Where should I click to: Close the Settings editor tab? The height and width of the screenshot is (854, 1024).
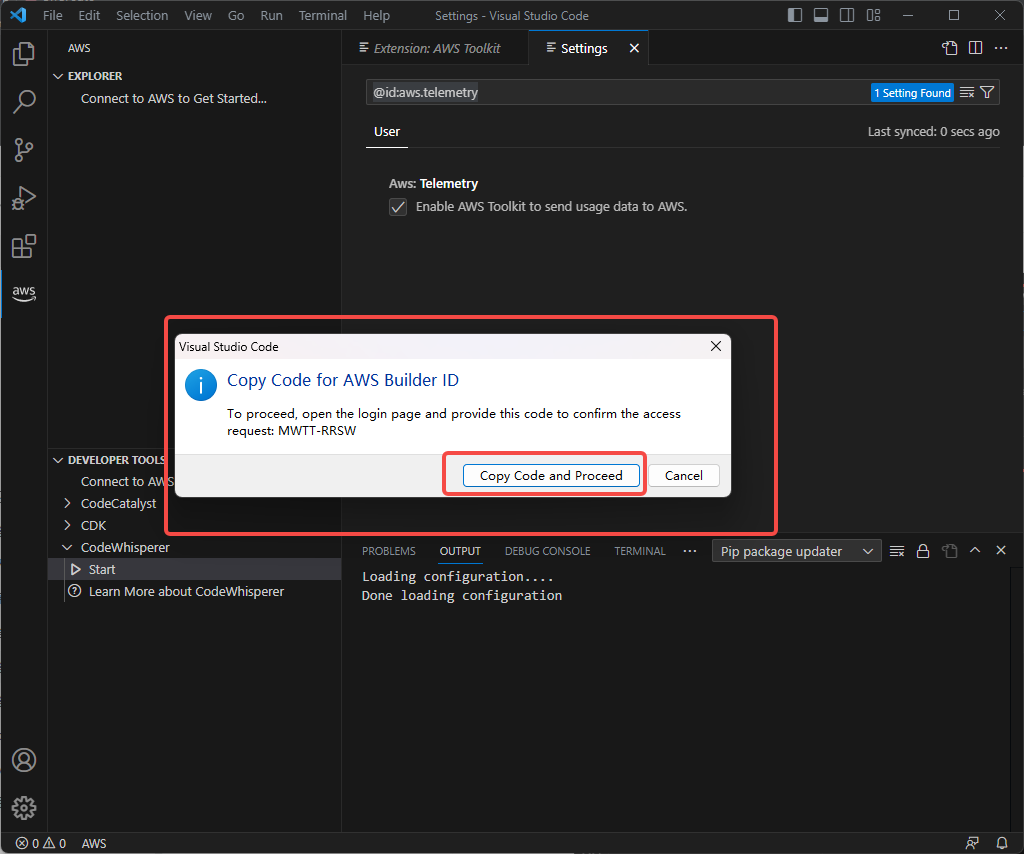pyautogui.click(x=634, y=48)
